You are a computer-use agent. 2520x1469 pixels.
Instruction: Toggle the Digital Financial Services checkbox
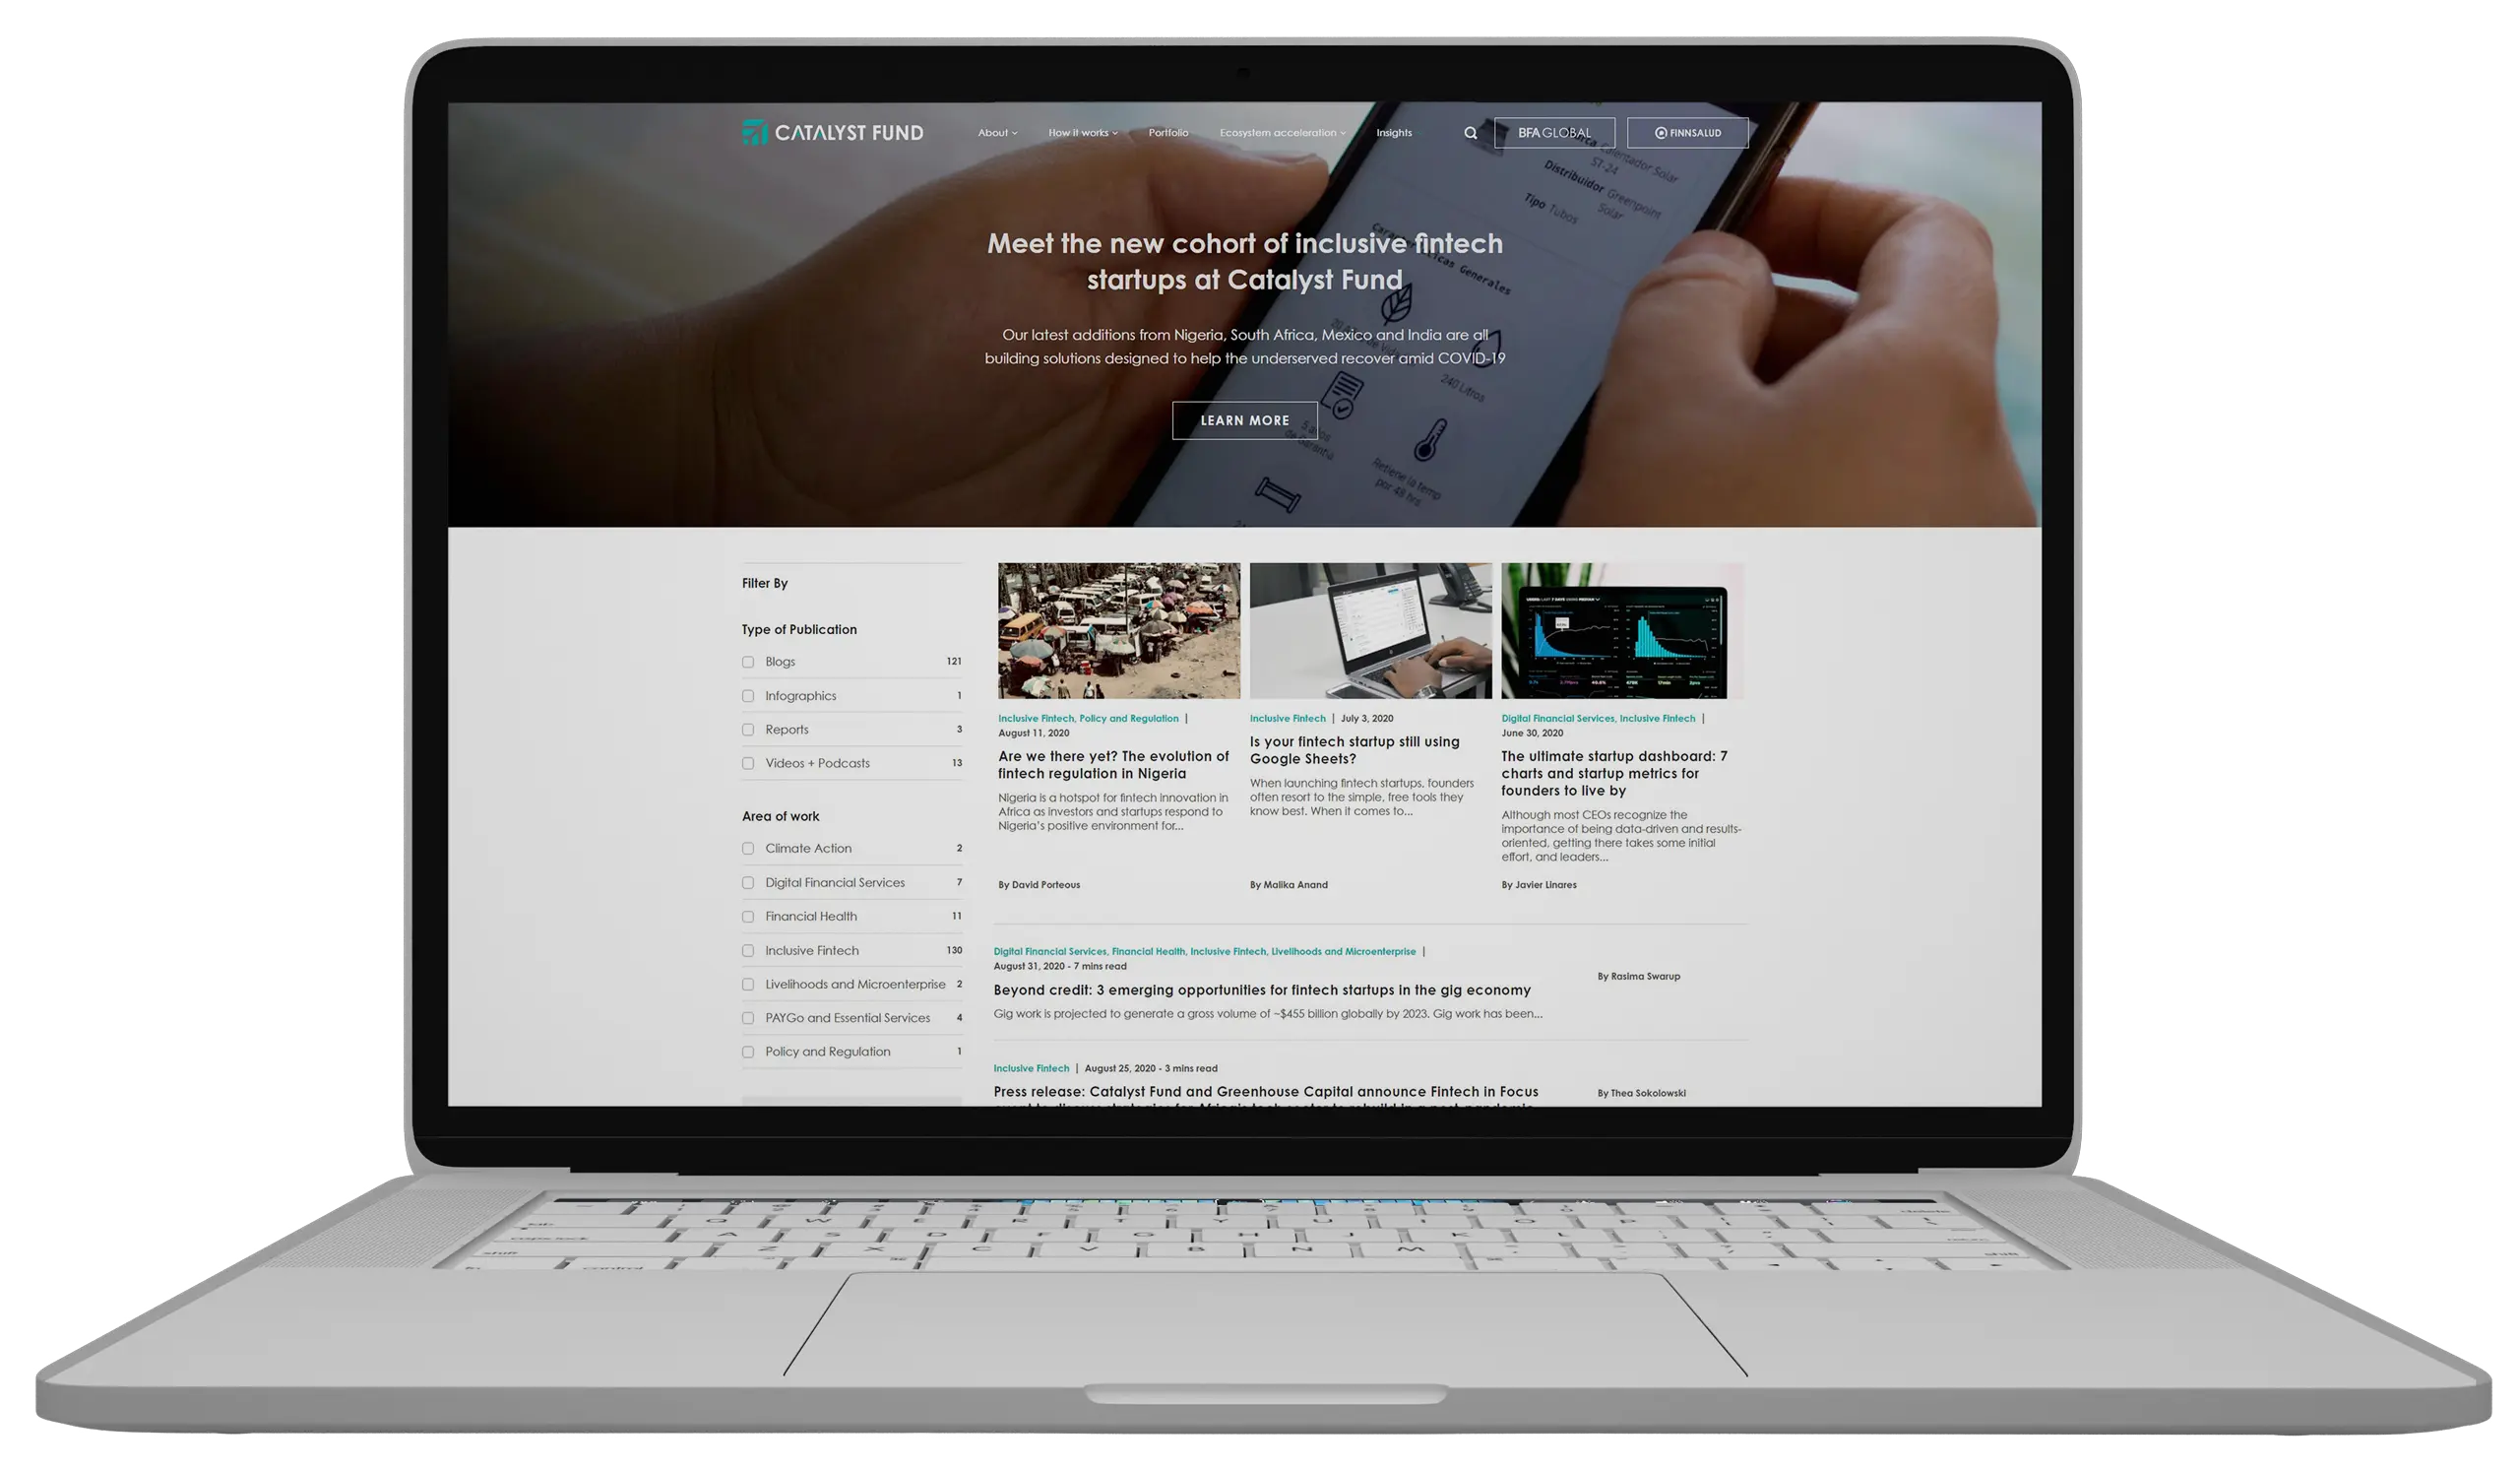point(748,881)
